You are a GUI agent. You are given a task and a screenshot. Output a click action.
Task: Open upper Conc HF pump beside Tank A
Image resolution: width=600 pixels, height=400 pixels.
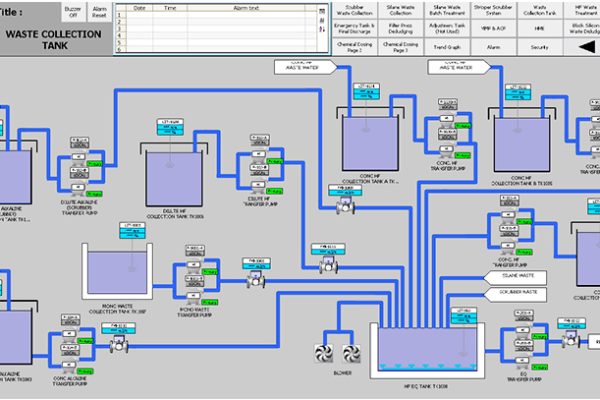[447, 119]
